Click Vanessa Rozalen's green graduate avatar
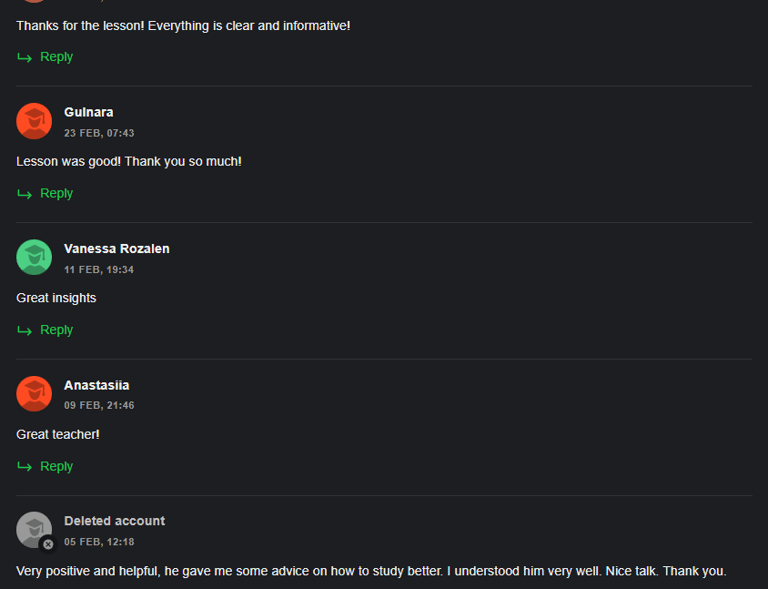The height and width of the screenshot is (589, 768). pyautogui.click(x=34, y=257)
